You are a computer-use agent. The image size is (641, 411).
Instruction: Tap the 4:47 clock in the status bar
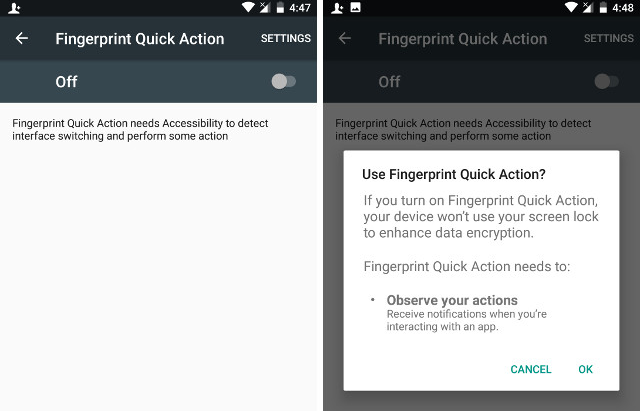point(300,7)
